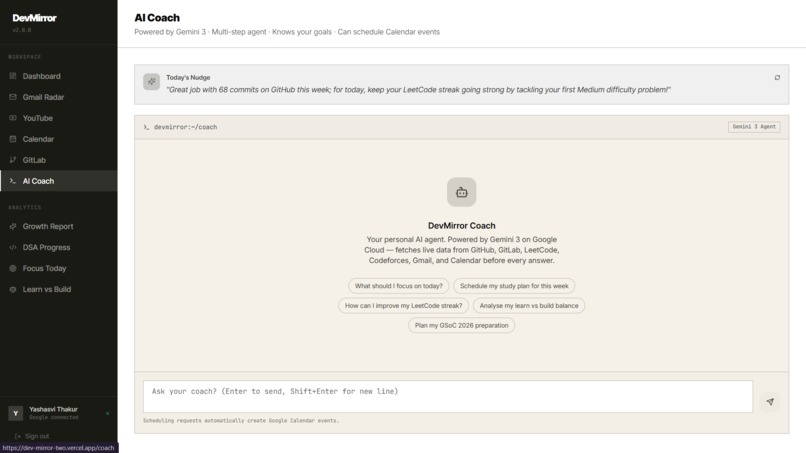Sign out of the account

tap(32, 436)
